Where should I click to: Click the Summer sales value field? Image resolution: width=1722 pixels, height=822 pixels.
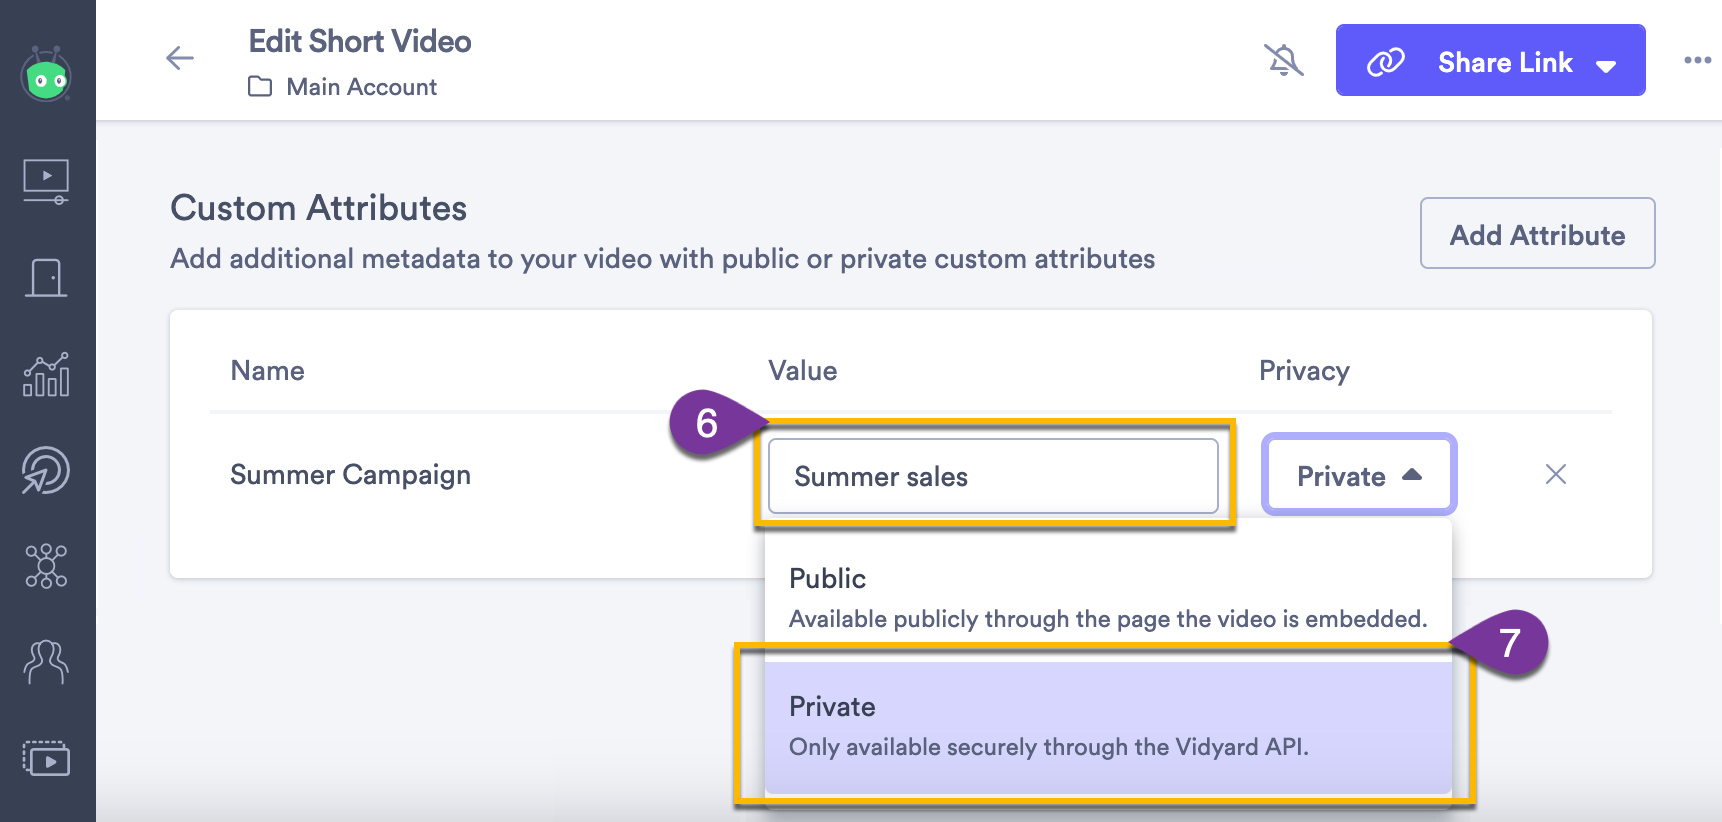pos(993,476)
